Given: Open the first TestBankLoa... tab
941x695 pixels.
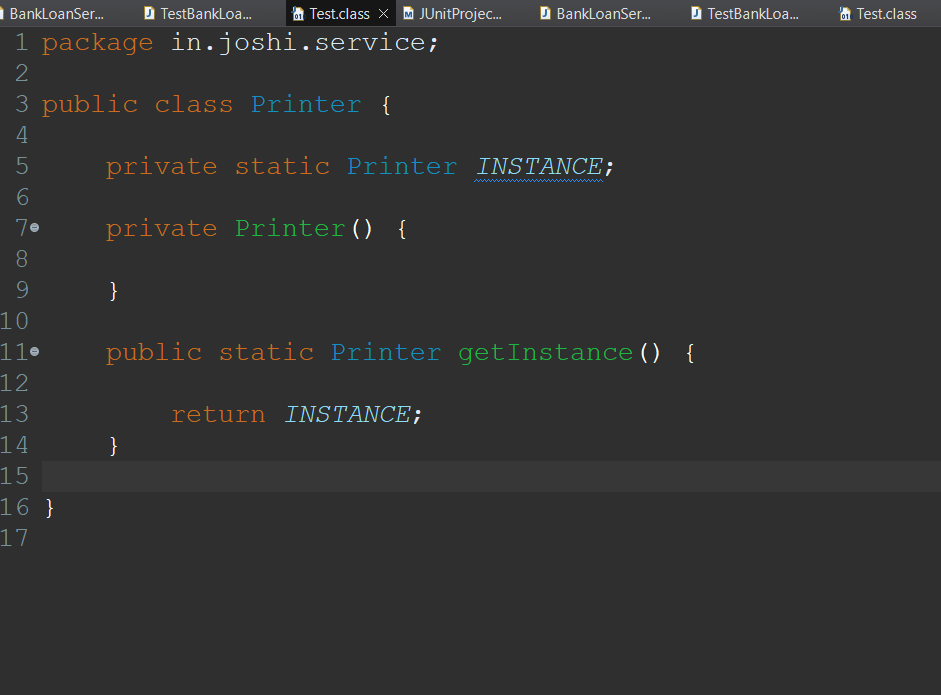Looking at the screenshot, I should [206, 14].
